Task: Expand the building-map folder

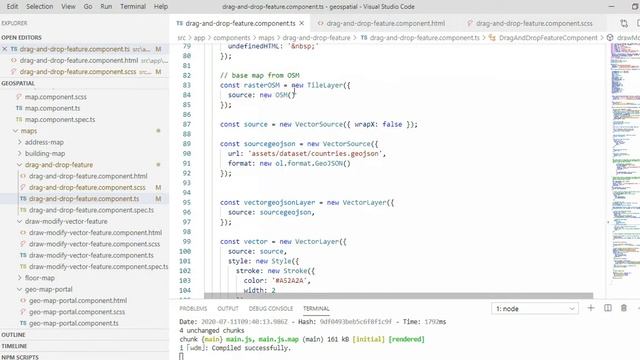Action: (x=45, y=154)
